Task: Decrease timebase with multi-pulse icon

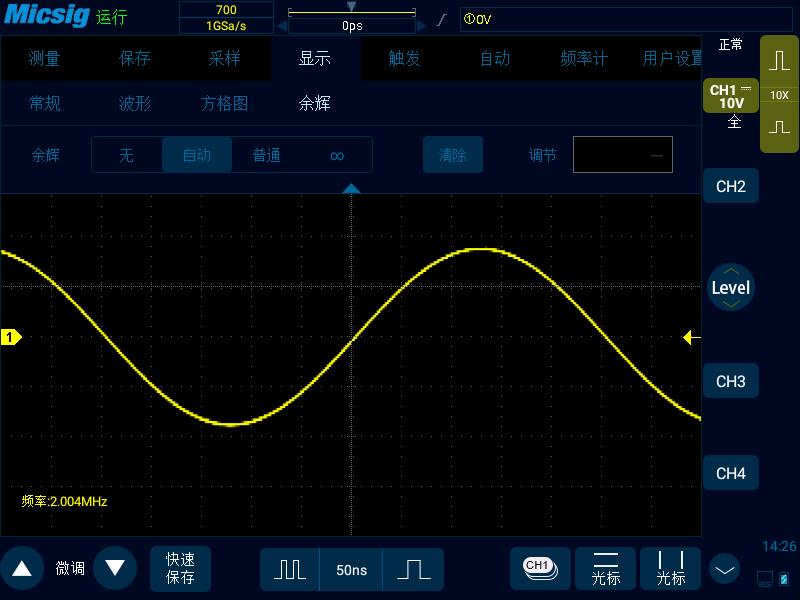Action: pos(290,569)
